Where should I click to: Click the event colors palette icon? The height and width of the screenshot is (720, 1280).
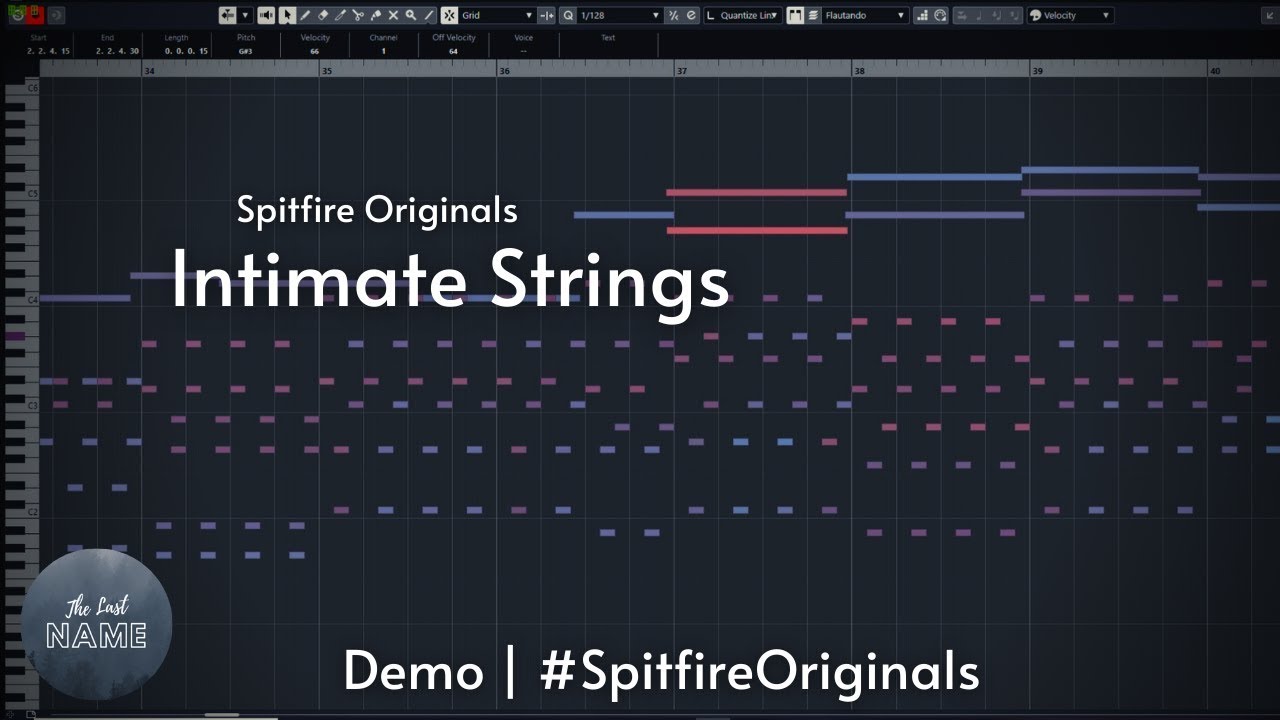pyautogui.click(x=1036, y=15)
